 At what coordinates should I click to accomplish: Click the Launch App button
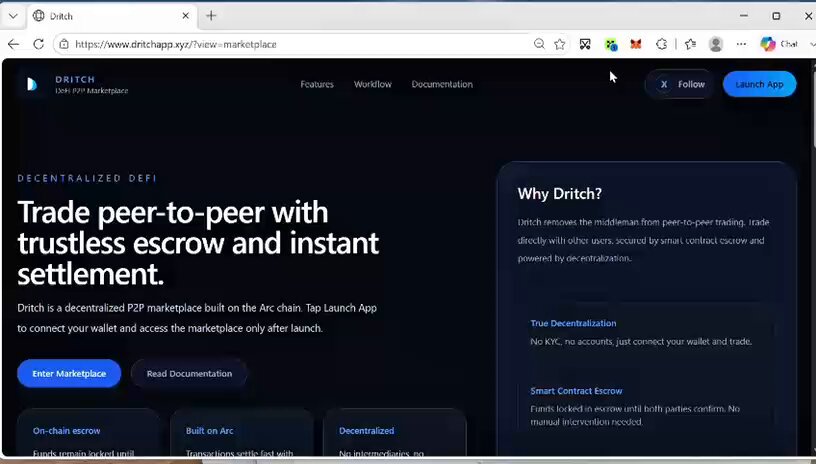[x=759, y=84]
